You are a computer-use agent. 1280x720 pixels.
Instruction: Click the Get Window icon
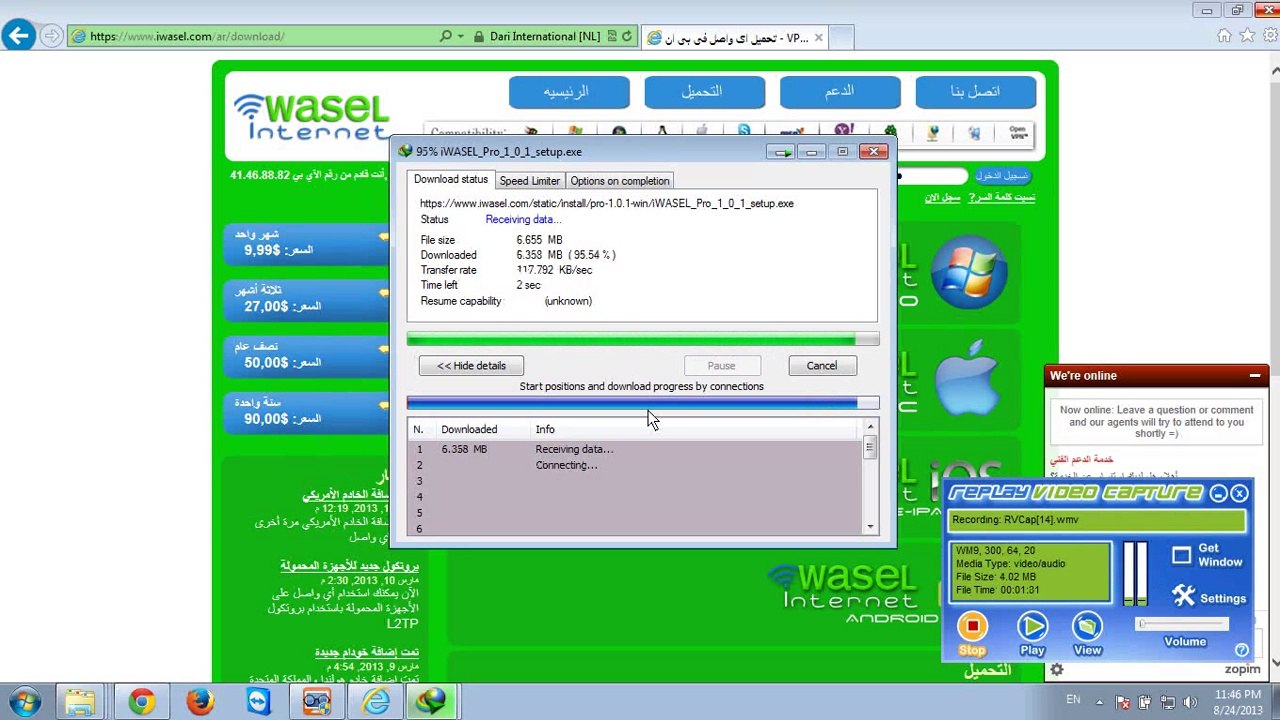pos(1182,555)
